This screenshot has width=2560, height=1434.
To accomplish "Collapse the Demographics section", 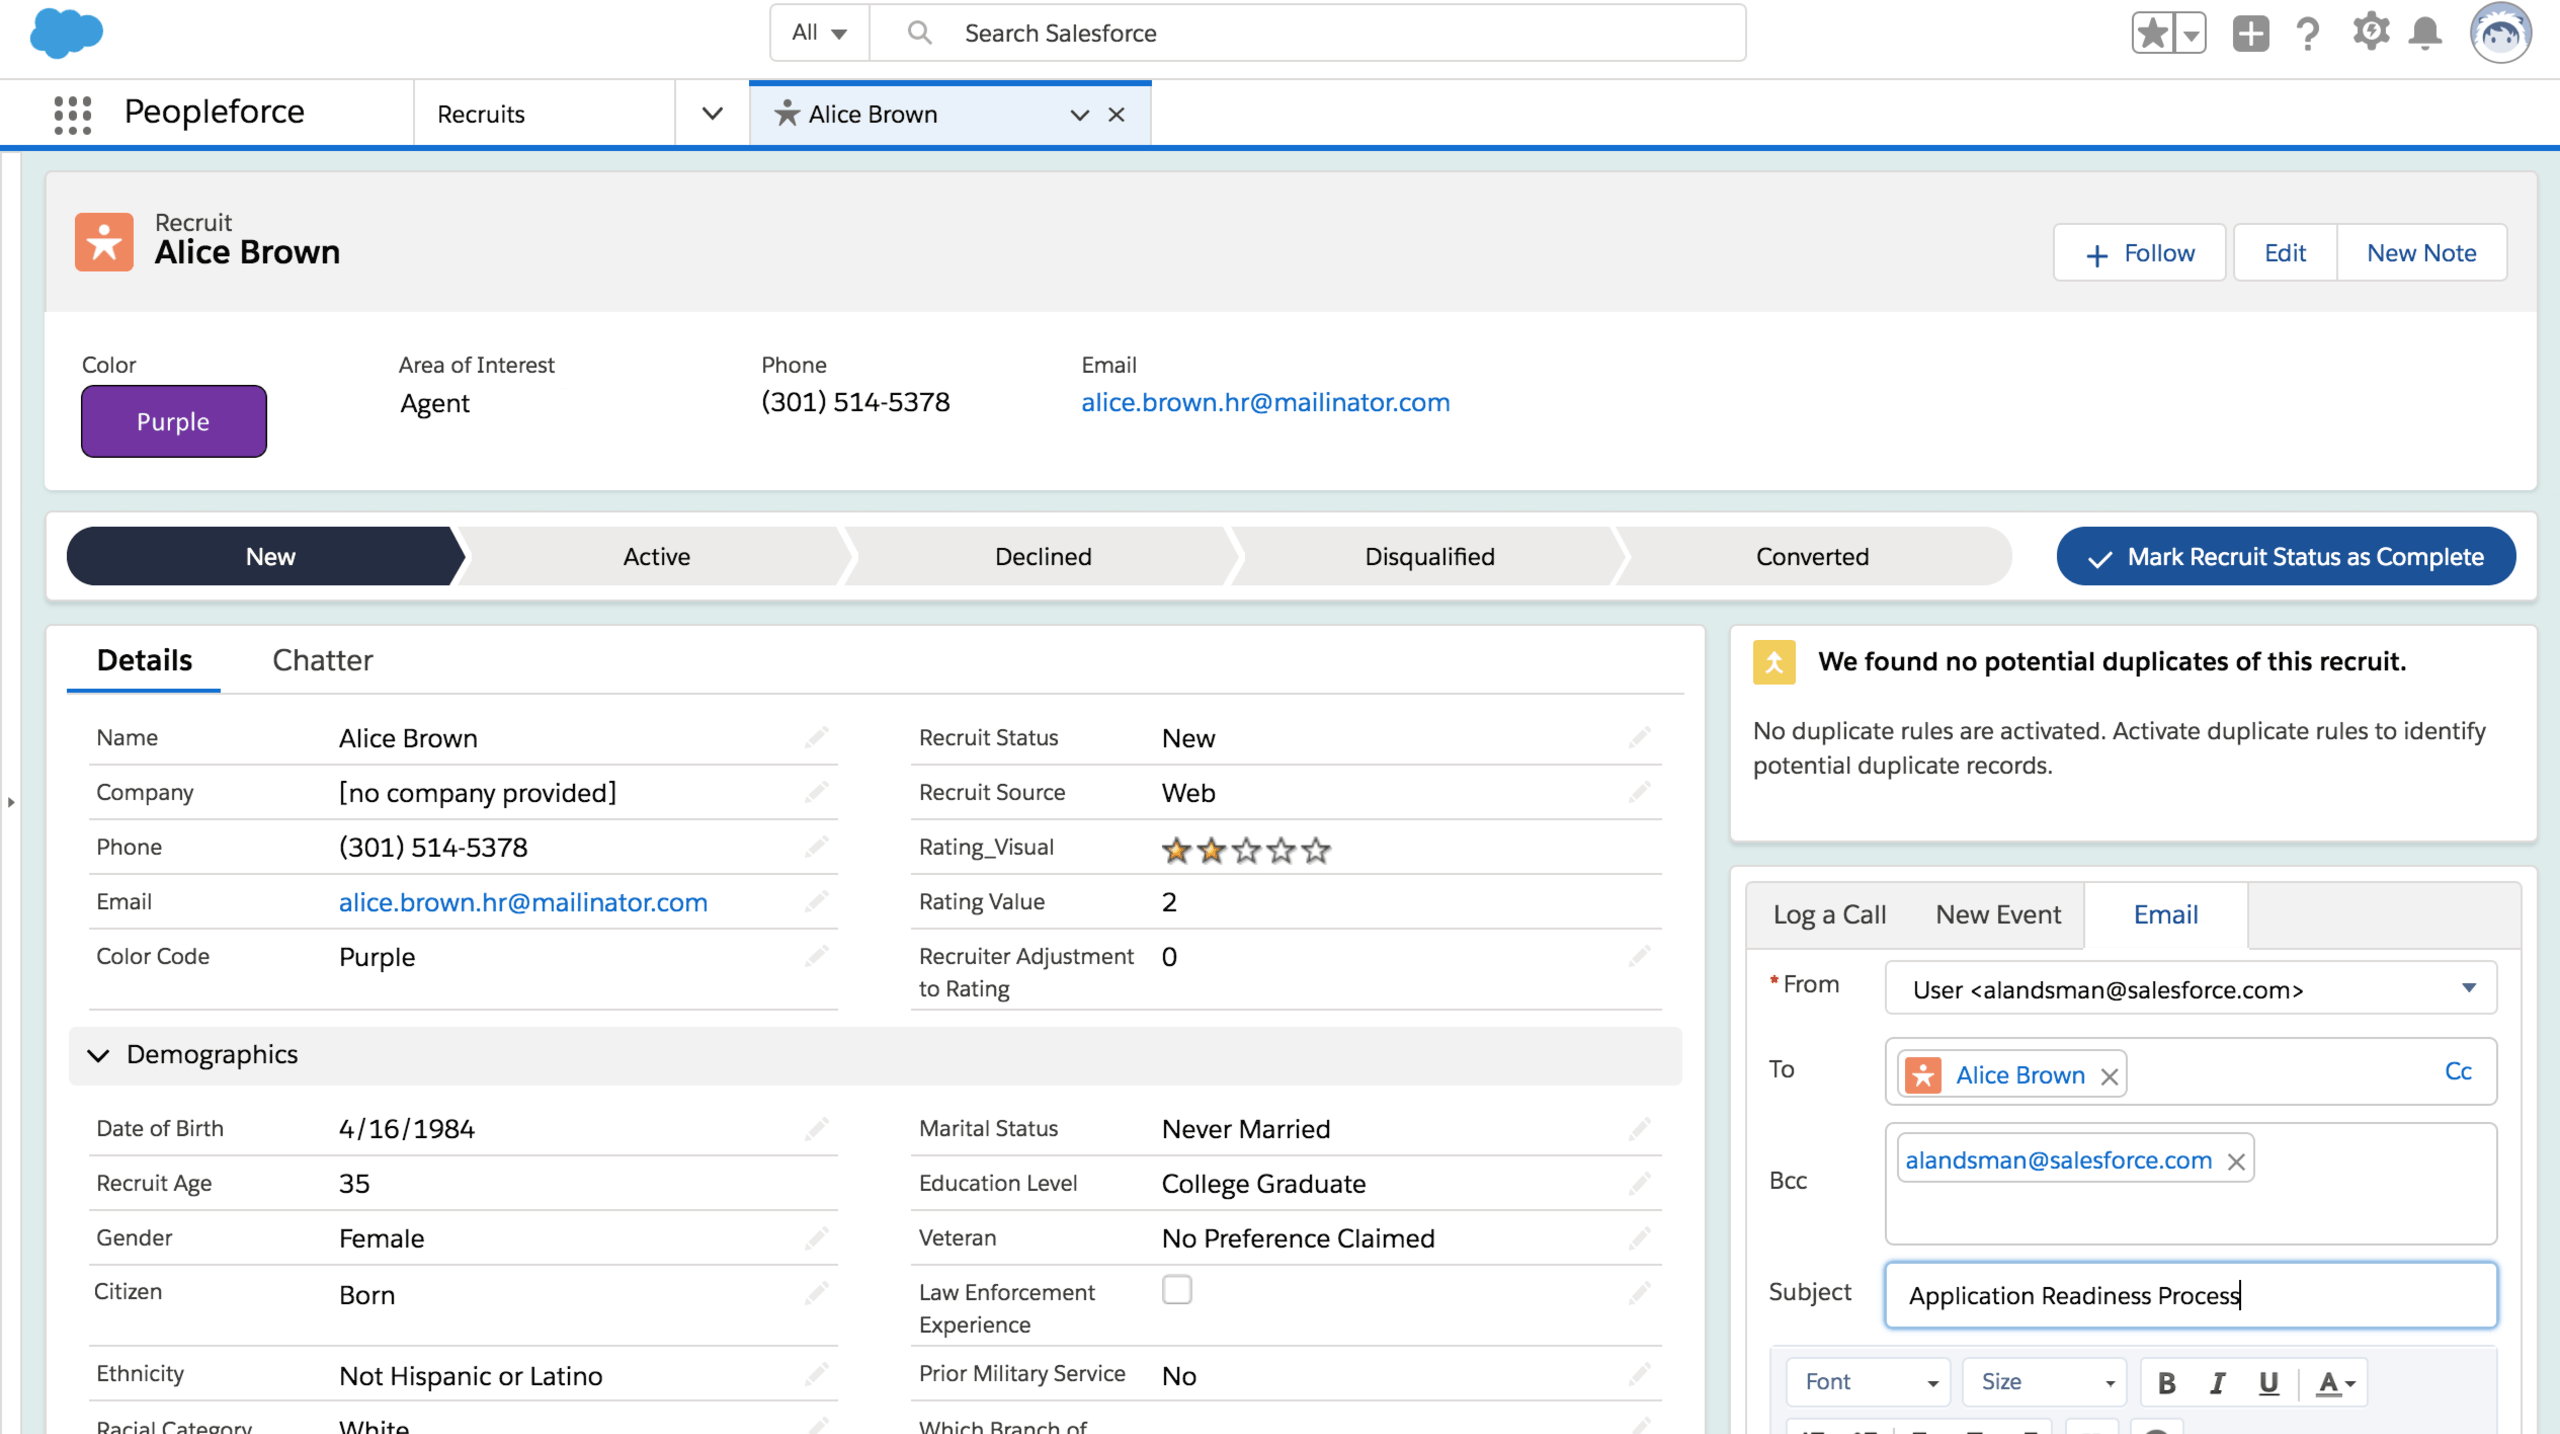I will 98,1055.
